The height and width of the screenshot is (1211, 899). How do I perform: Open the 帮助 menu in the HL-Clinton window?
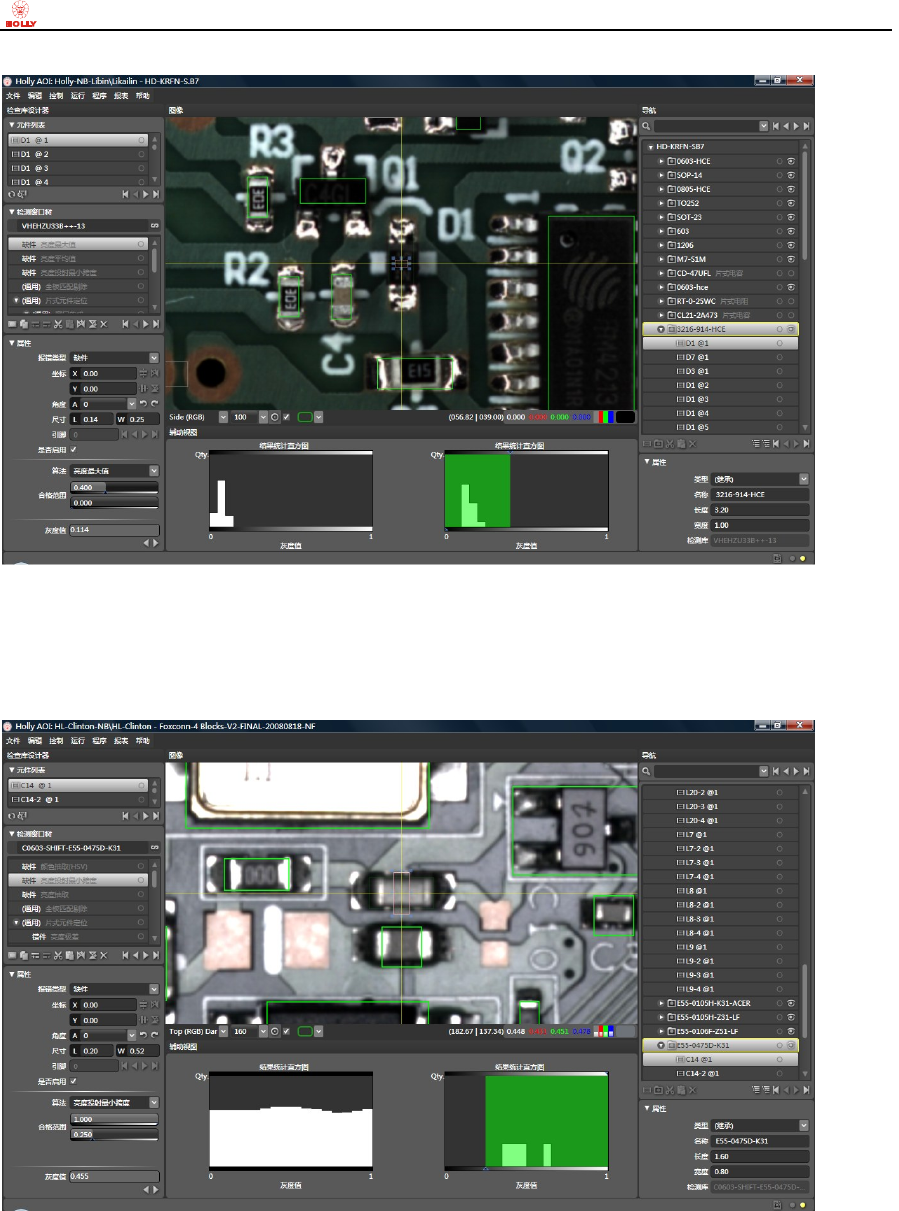[143, 741]
